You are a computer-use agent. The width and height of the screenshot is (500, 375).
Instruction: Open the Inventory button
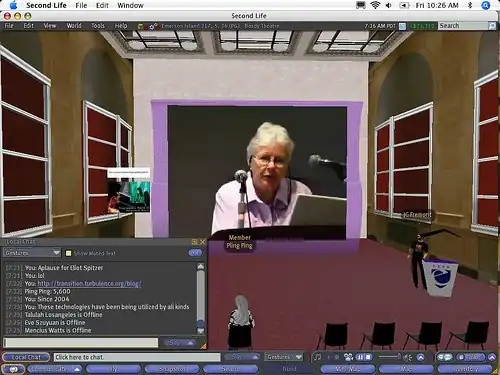pyautogui.click(x=465, y=369)
